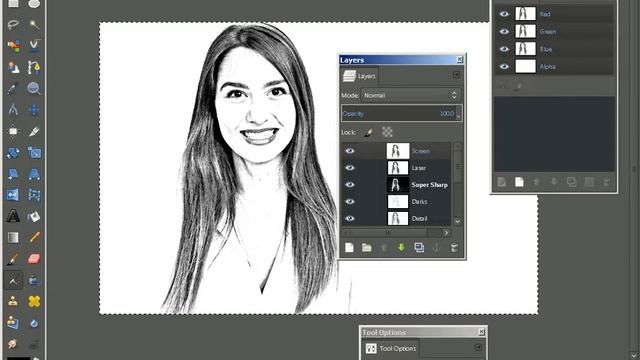
Task: Choose the pink Eraser tool
Action: pyautogui.click(x=34, y=259)
